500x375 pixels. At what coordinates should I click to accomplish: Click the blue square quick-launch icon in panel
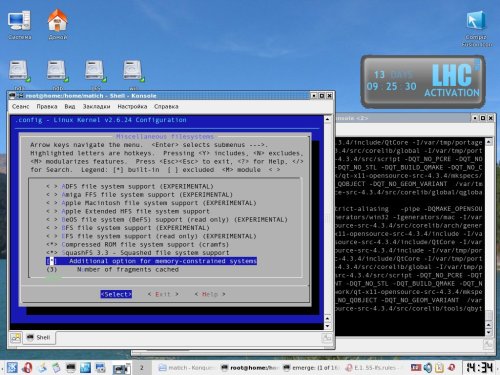coord(85,368)
